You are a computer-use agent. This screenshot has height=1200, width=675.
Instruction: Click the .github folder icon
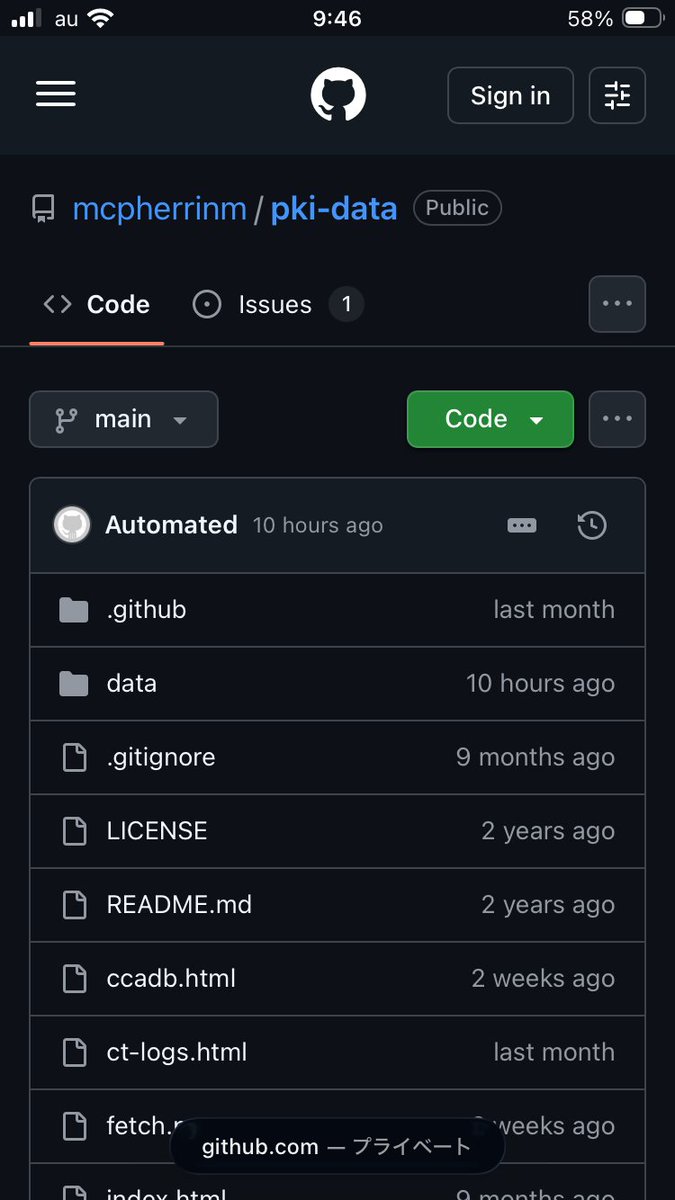click(74, 610)
